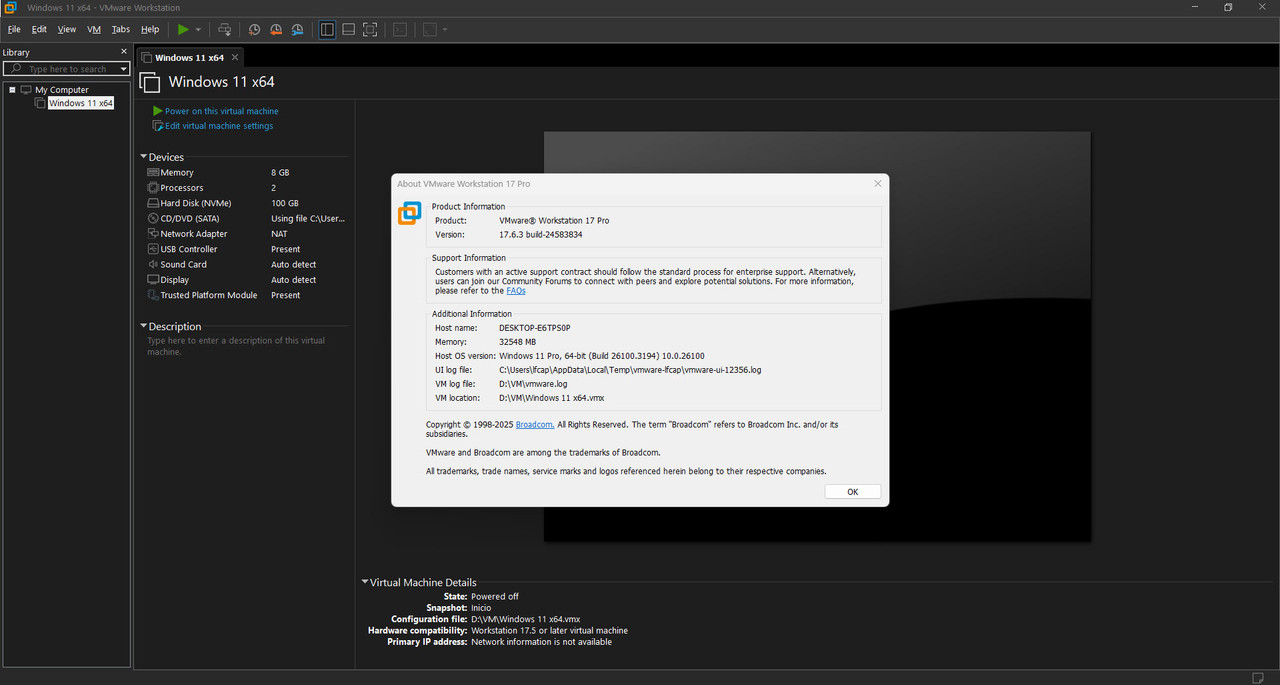Open the Snapshot Manager icon
Image resolution: width=1280 pixels, height=685 pixels.
pos(297,30)
